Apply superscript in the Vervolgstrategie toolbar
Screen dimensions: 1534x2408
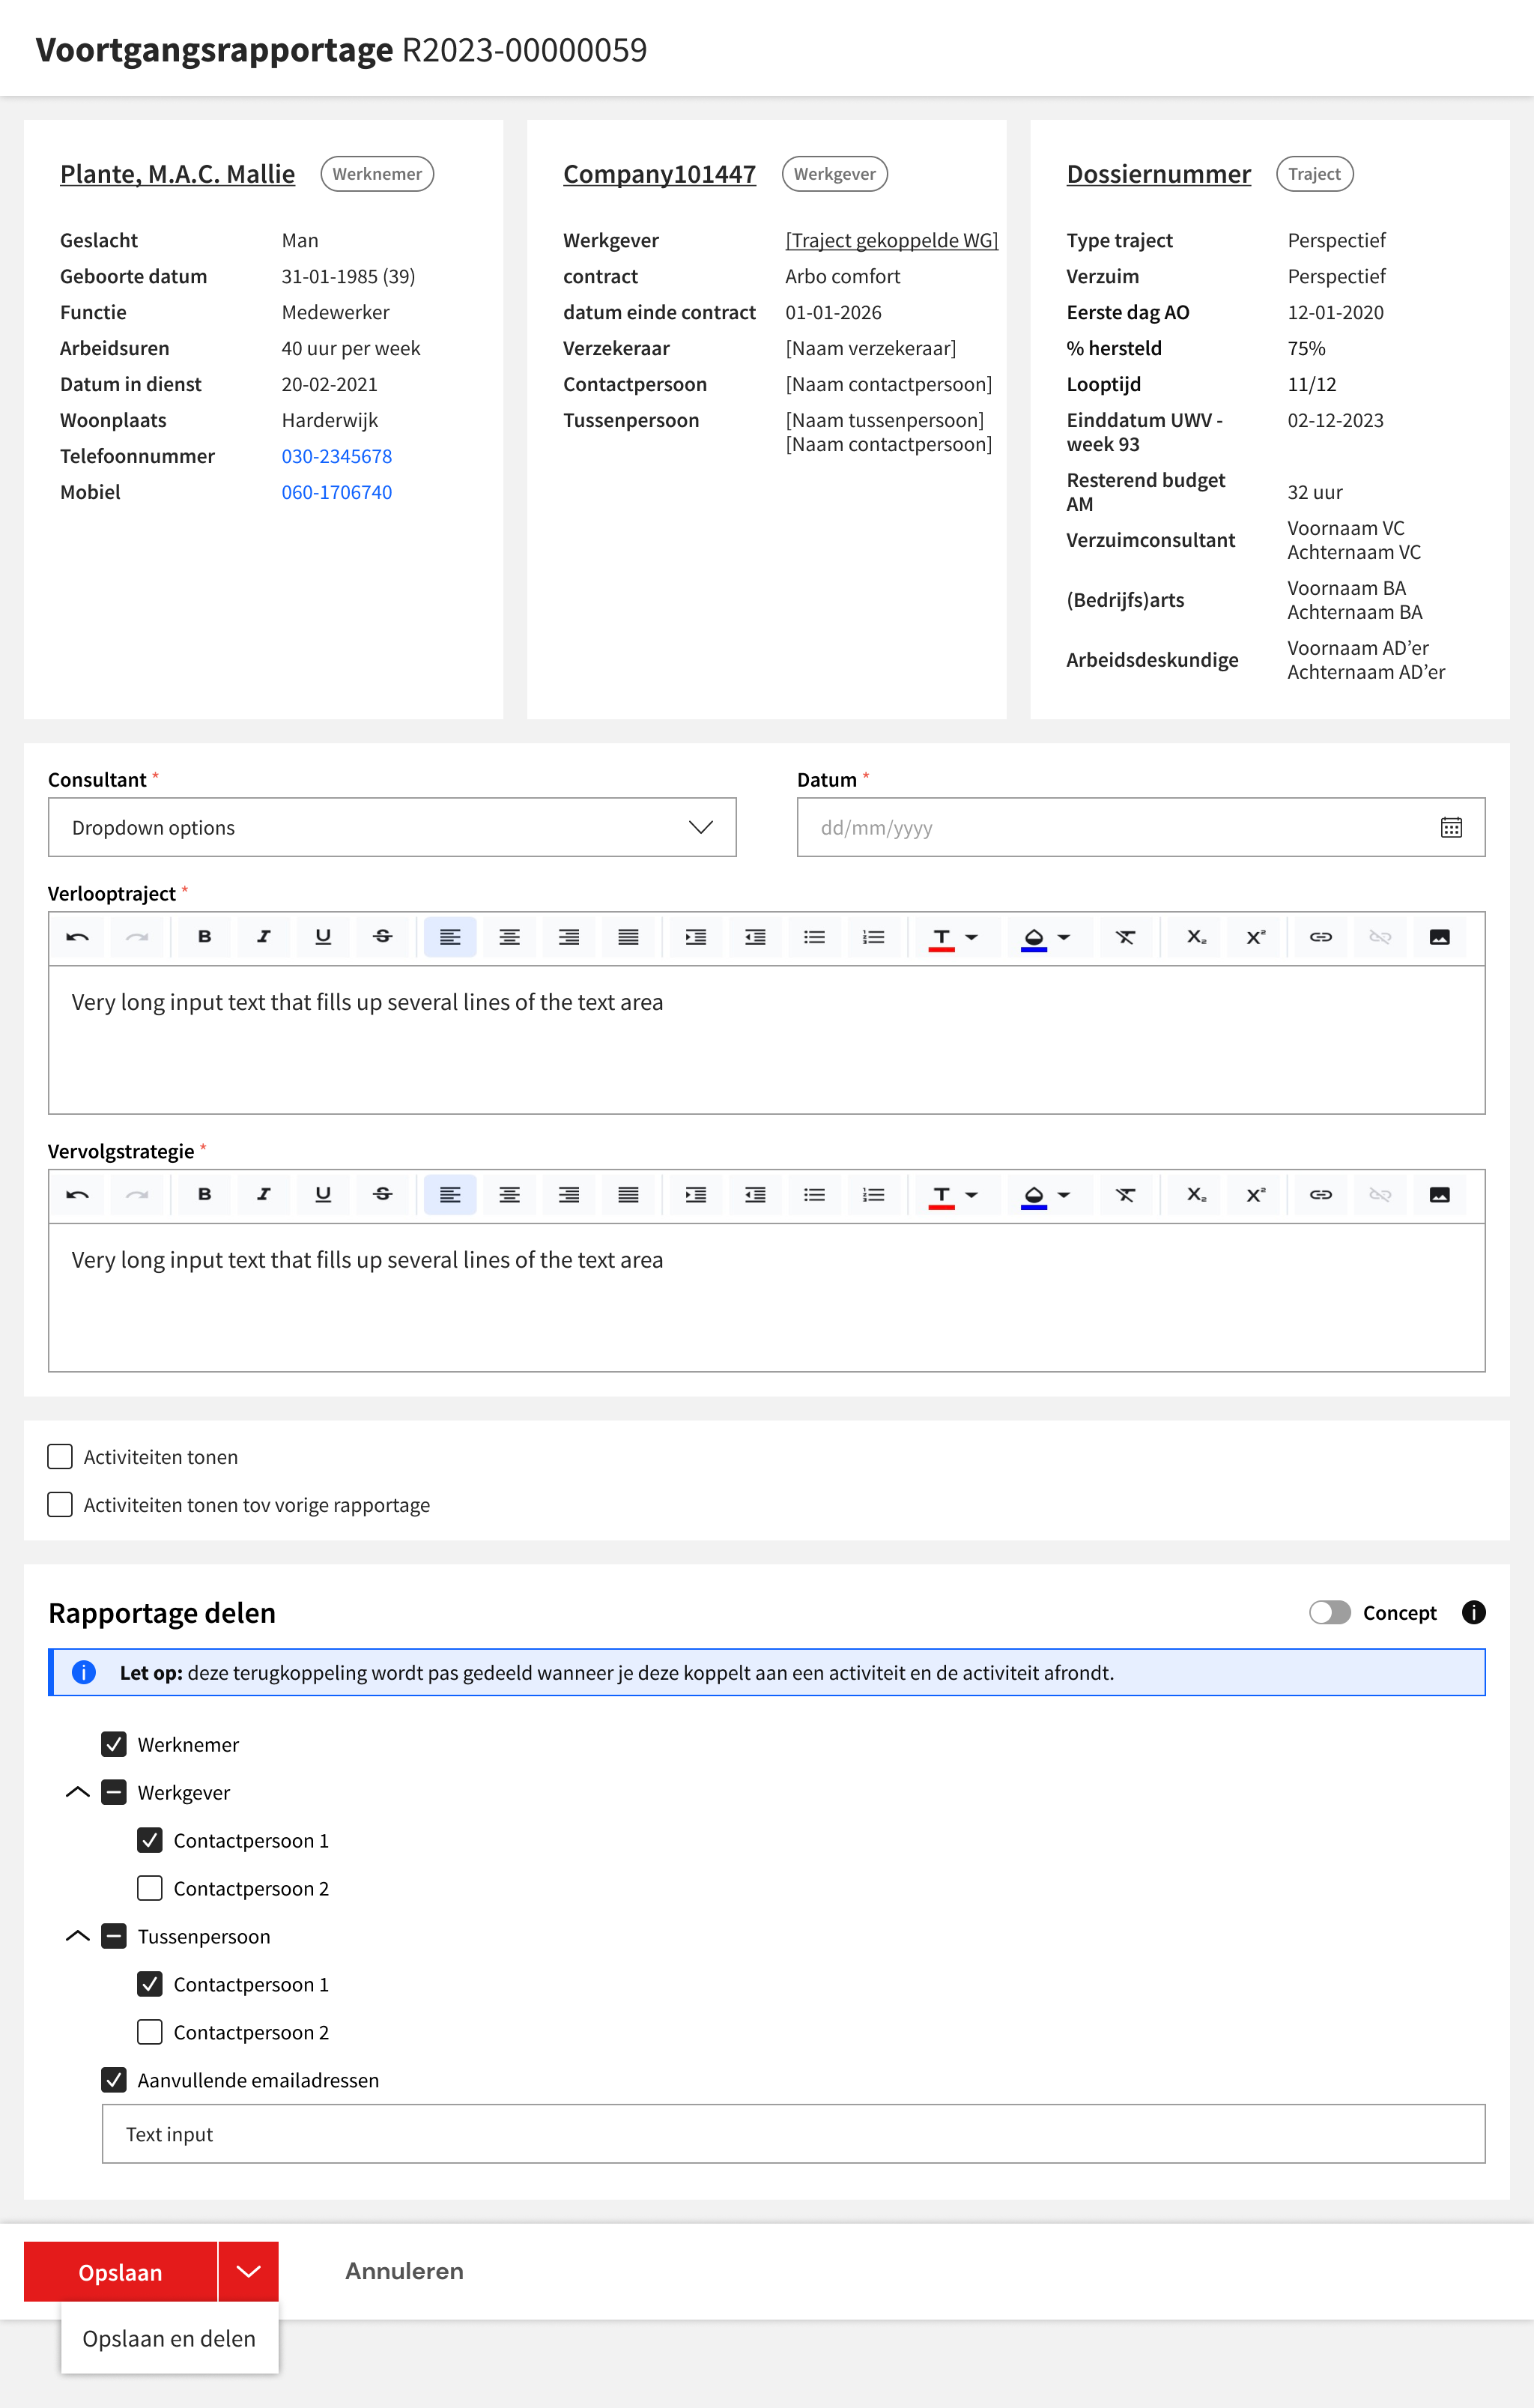pos(1255,1195)
